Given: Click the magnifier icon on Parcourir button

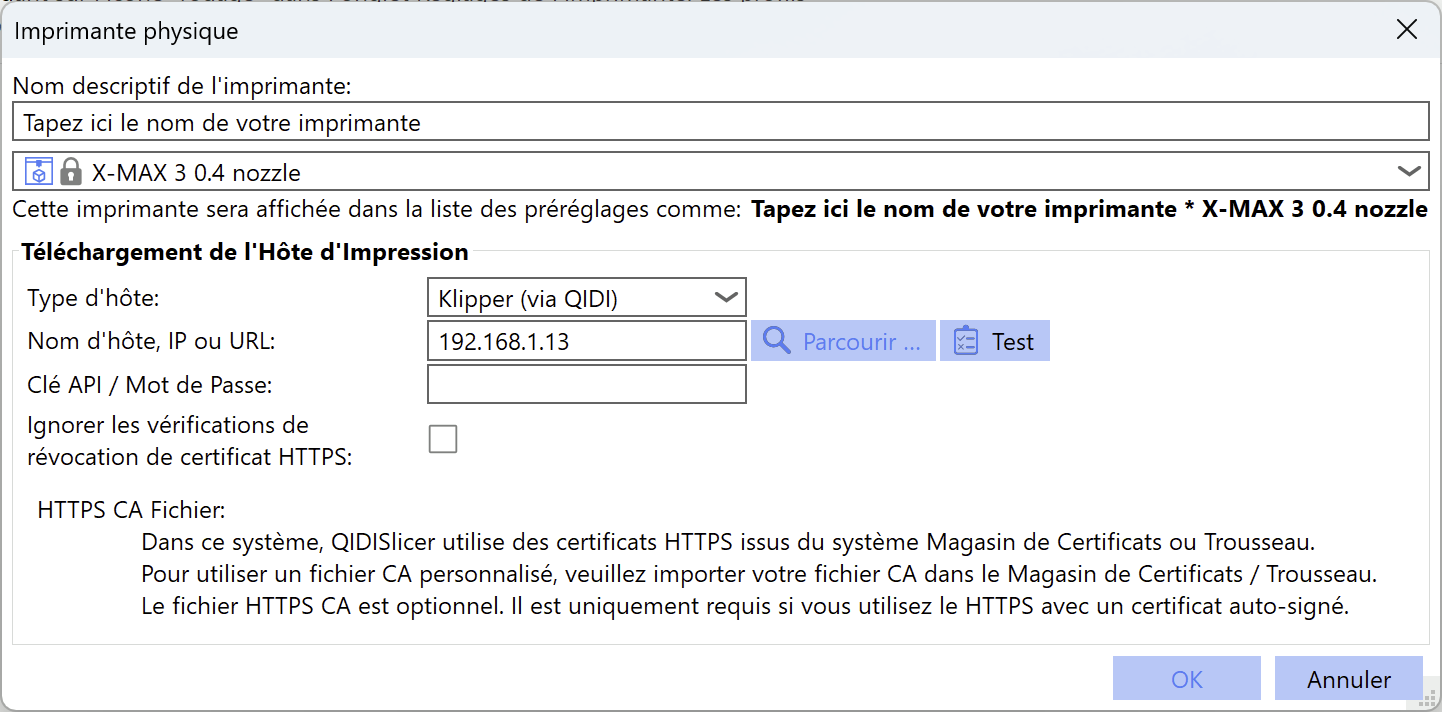Looking at the screenshot, I should pyautogui.click(x=777, y=341).
